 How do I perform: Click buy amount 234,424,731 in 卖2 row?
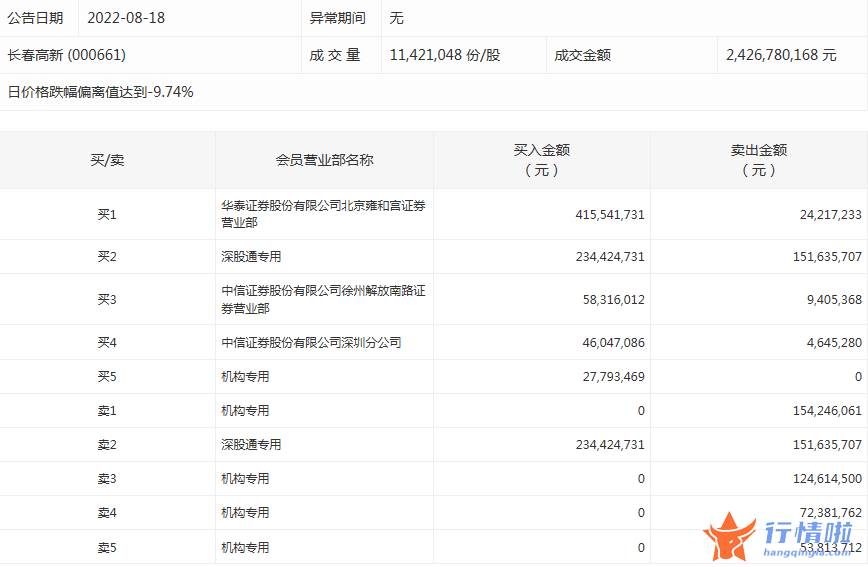[610, 444]
